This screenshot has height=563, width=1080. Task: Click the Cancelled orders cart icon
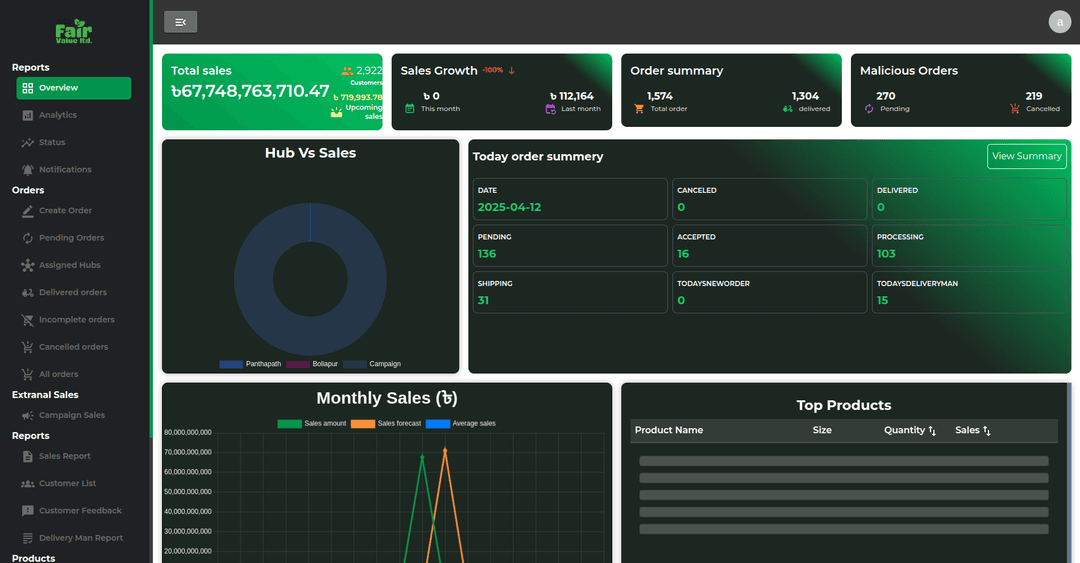pos(28,347)
